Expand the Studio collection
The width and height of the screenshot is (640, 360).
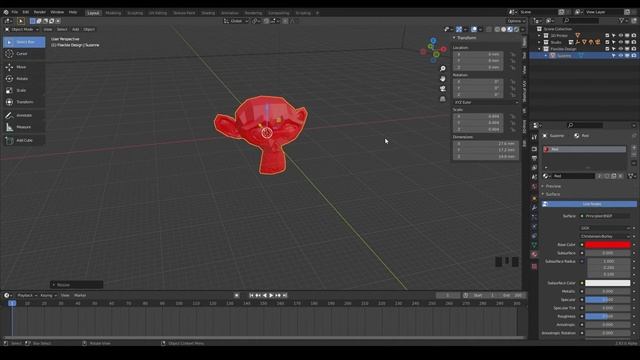(x=539, y=42)
